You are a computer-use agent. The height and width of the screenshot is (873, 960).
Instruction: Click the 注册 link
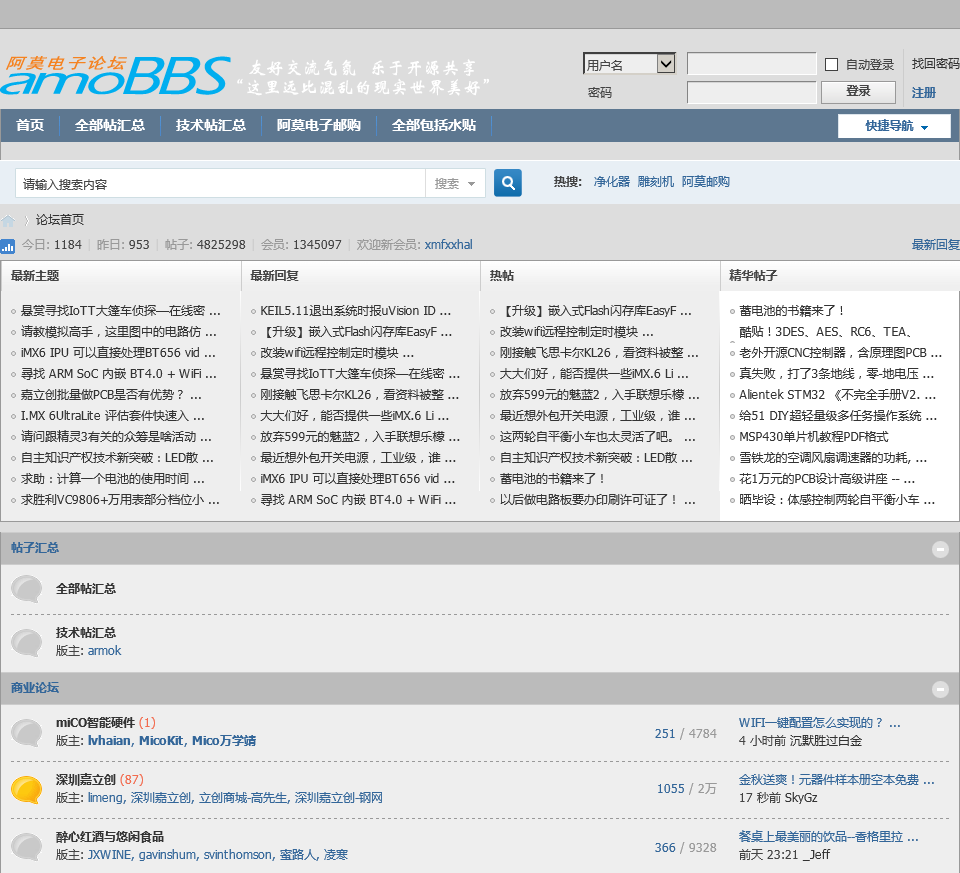click(x=923, y=92)
